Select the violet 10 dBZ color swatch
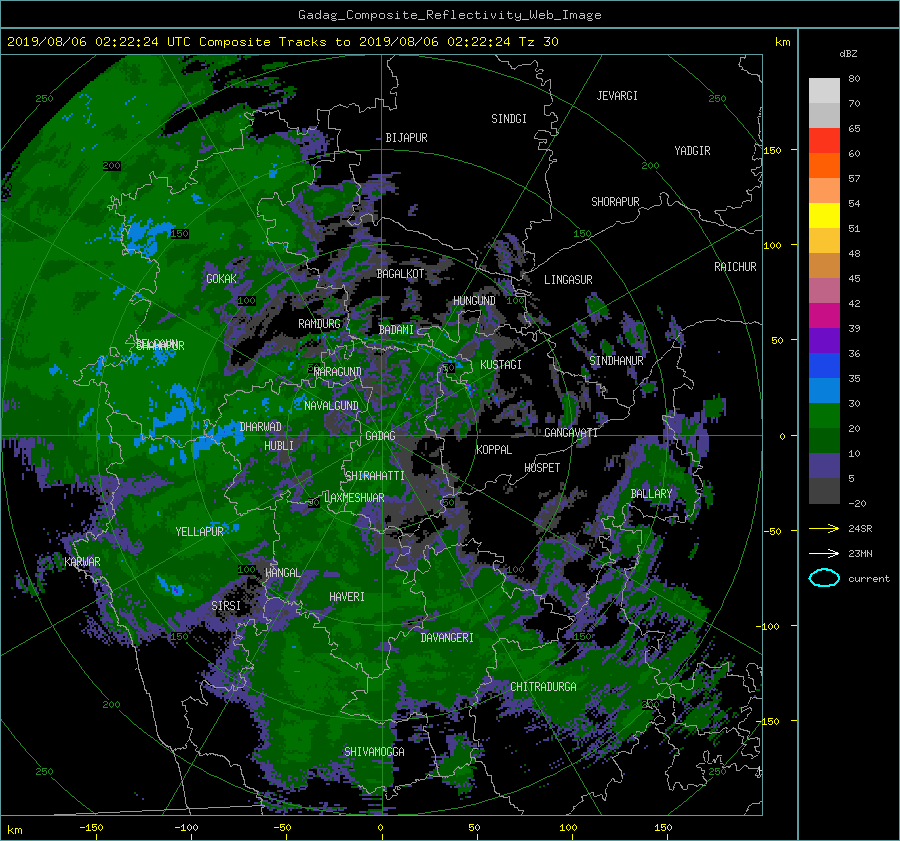This screenshot has height=841, width=900. 824,465
